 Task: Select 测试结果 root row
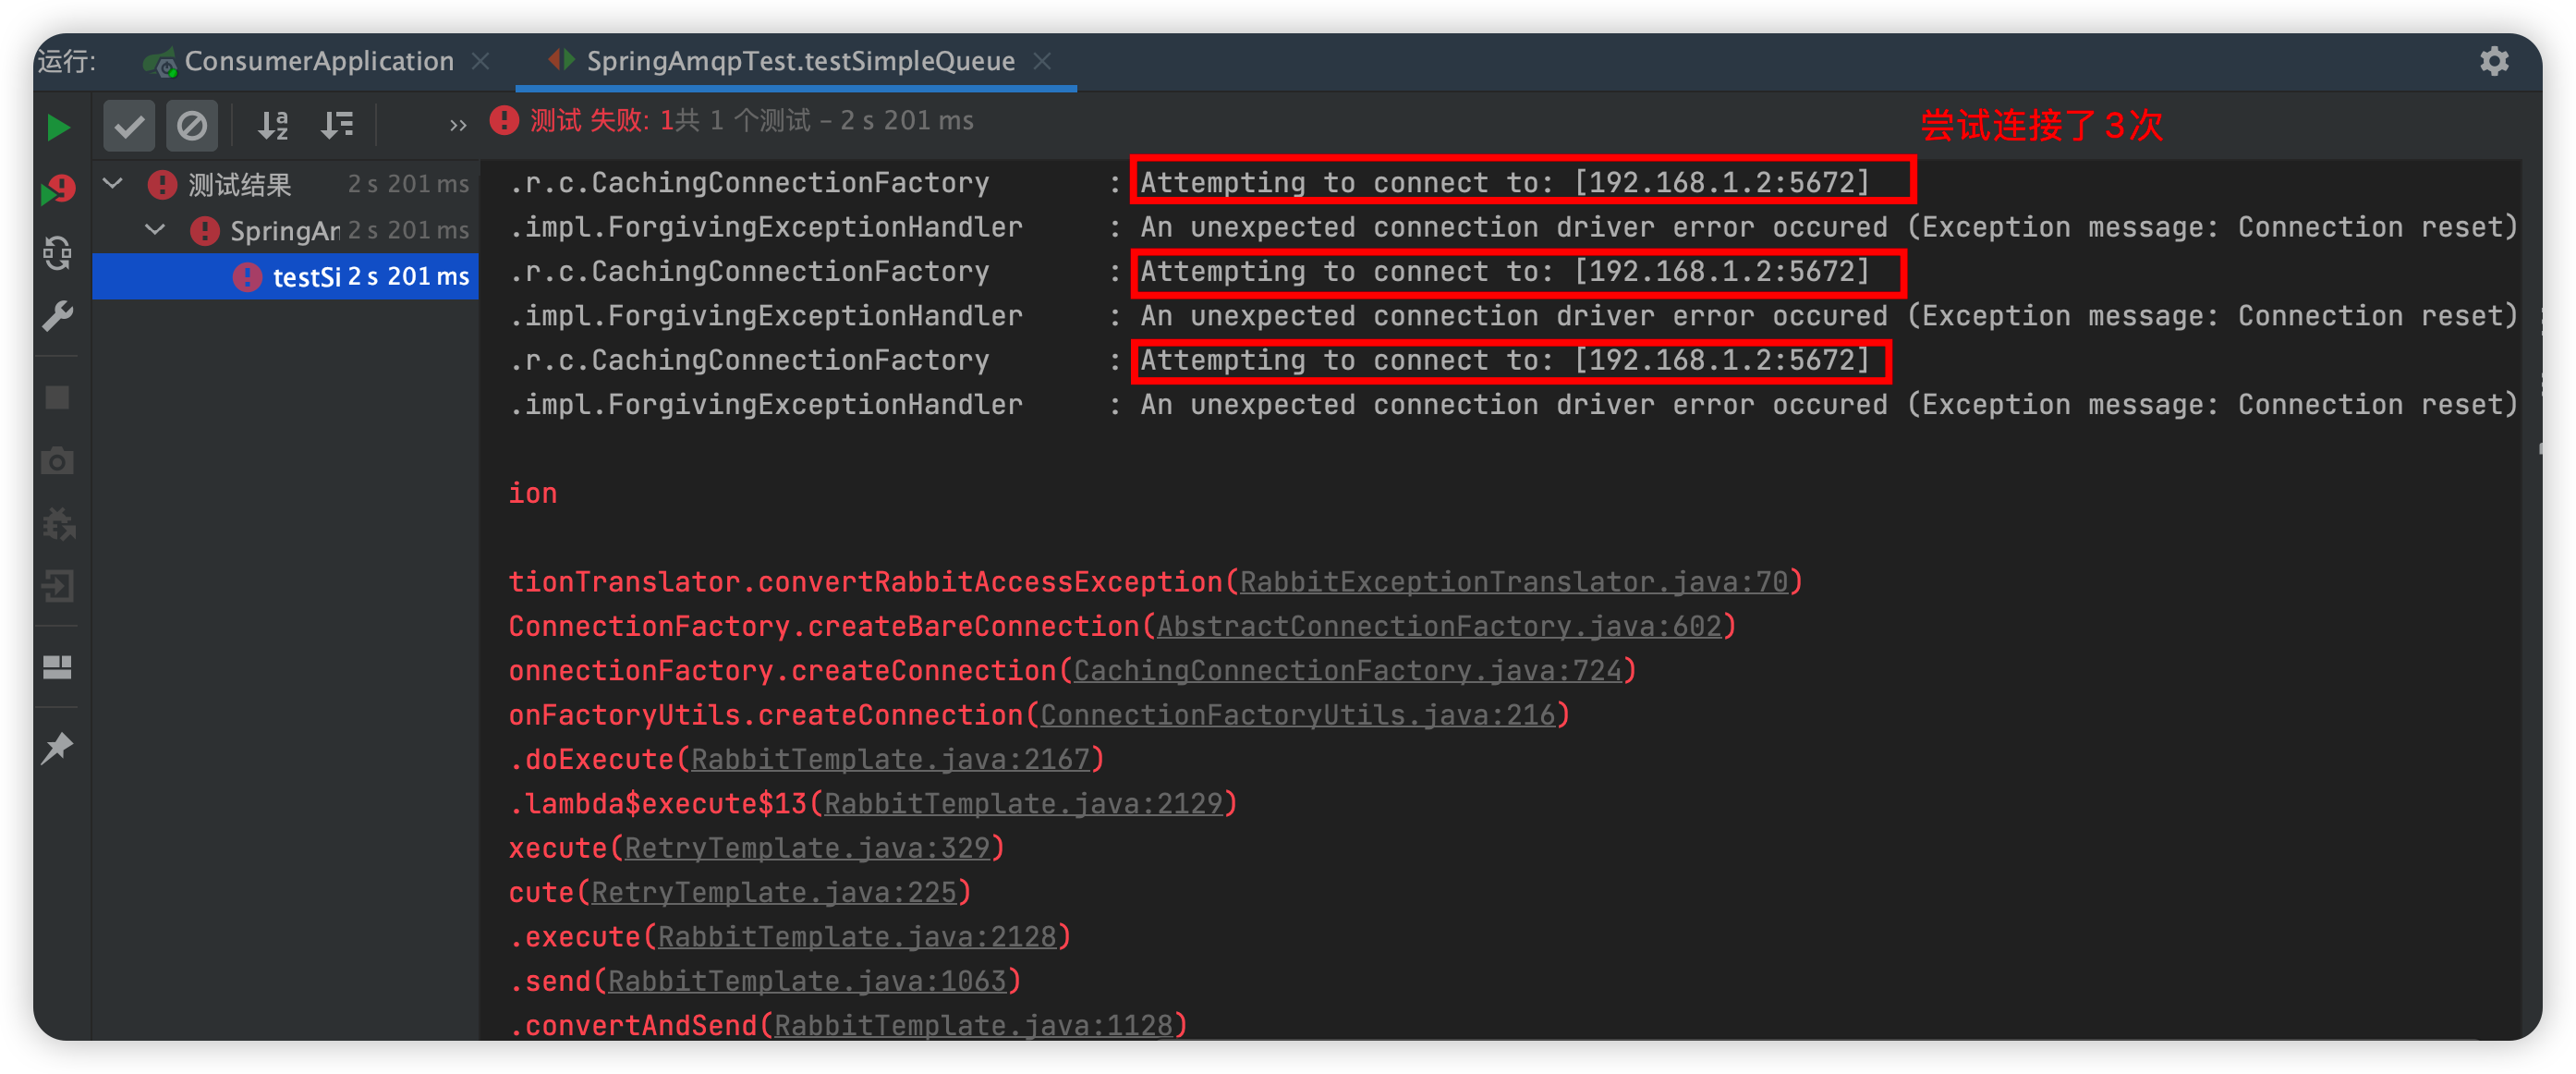tap(286, 184)
